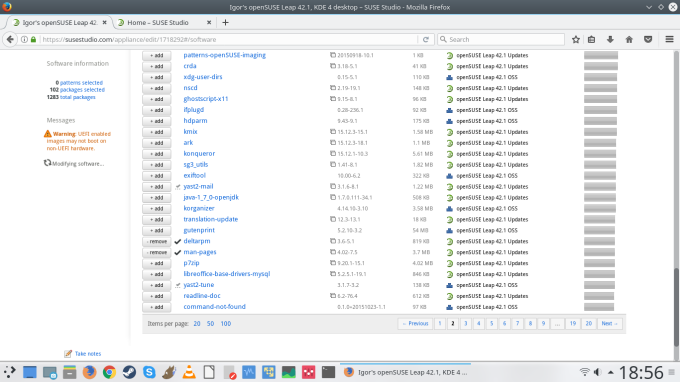The image size is (680, 382).
Task: Go to the Previous results page
Action: (415, 323)
